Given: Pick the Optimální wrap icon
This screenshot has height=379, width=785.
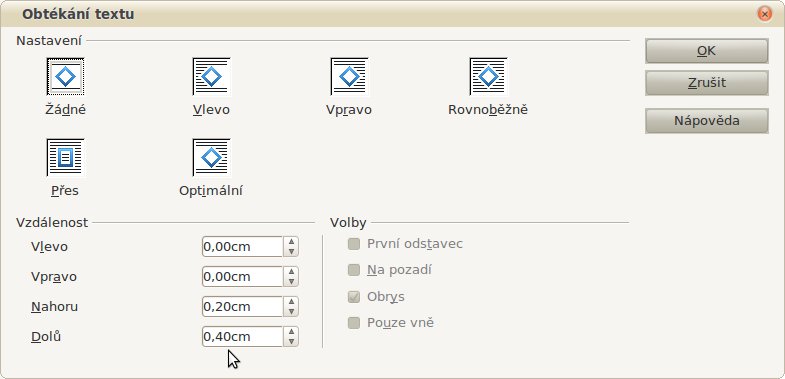Looking at the screenshot, I should 211,158.
